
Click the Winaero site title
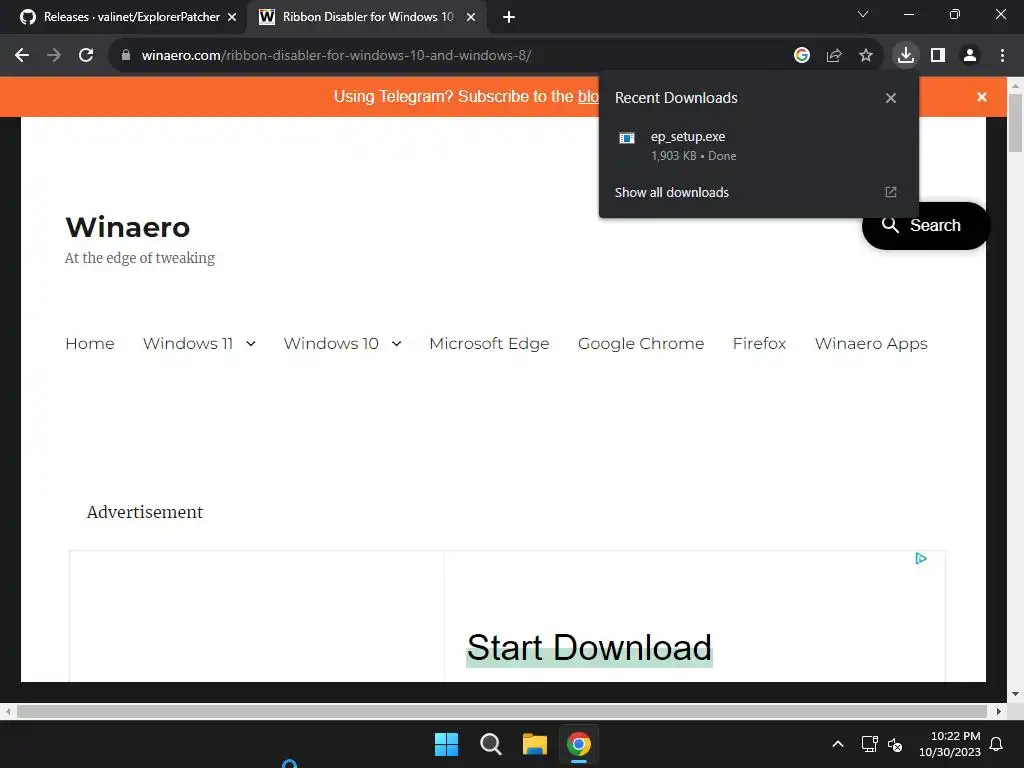click(128, 227)
